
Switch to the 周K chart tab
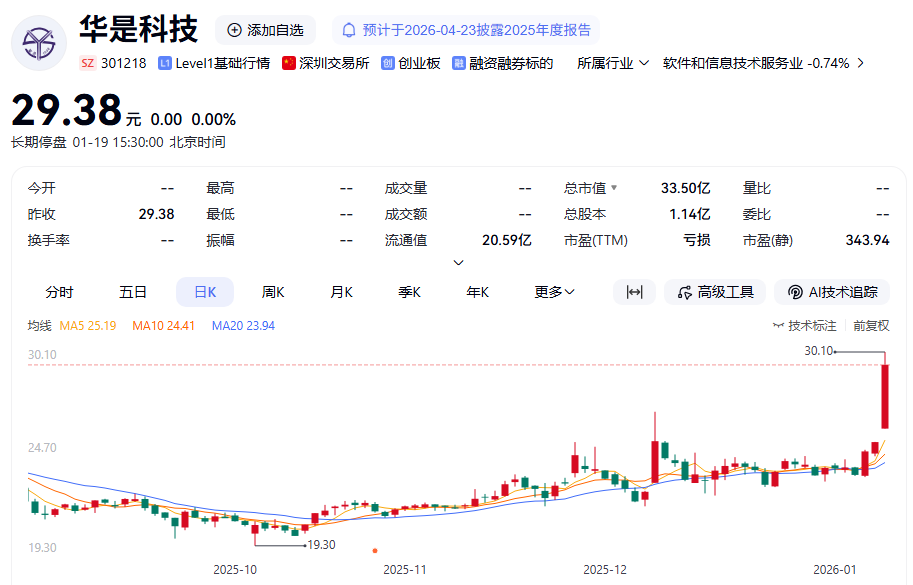[273, 292]
